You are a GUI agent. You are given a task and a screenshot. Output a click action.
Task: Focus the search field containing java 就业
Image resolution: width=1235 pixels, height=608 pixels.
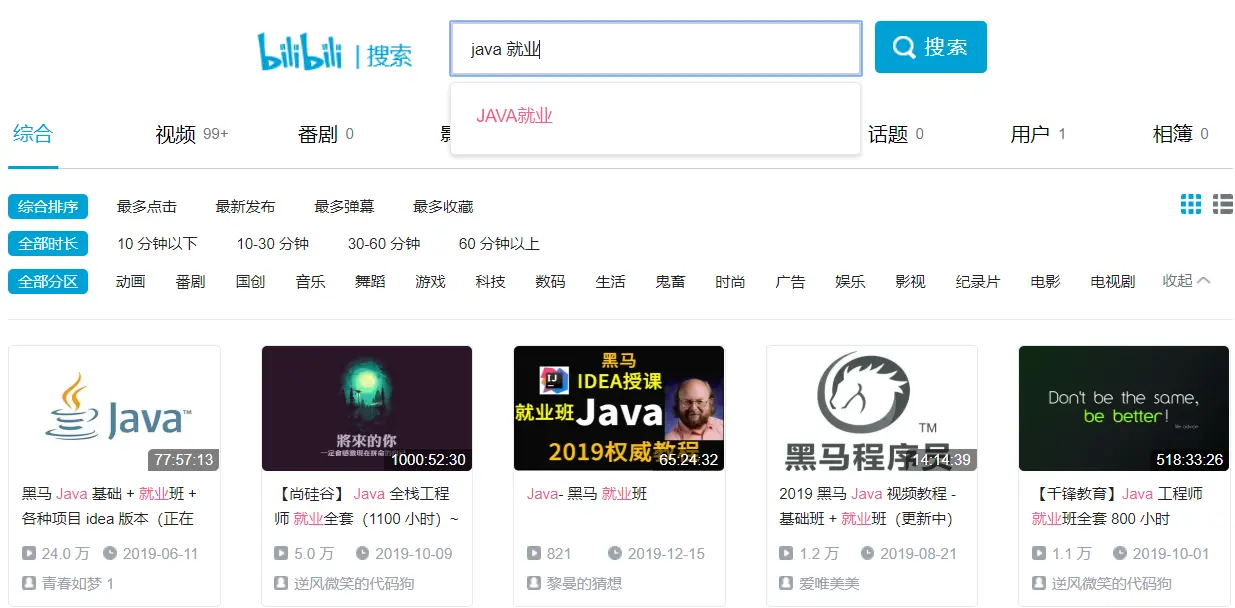655,49
